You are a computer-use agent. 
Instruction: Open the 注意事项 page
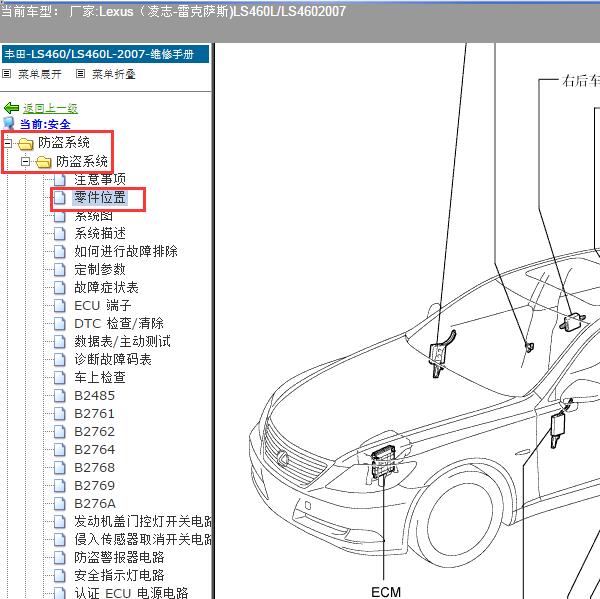pos(100,179)
